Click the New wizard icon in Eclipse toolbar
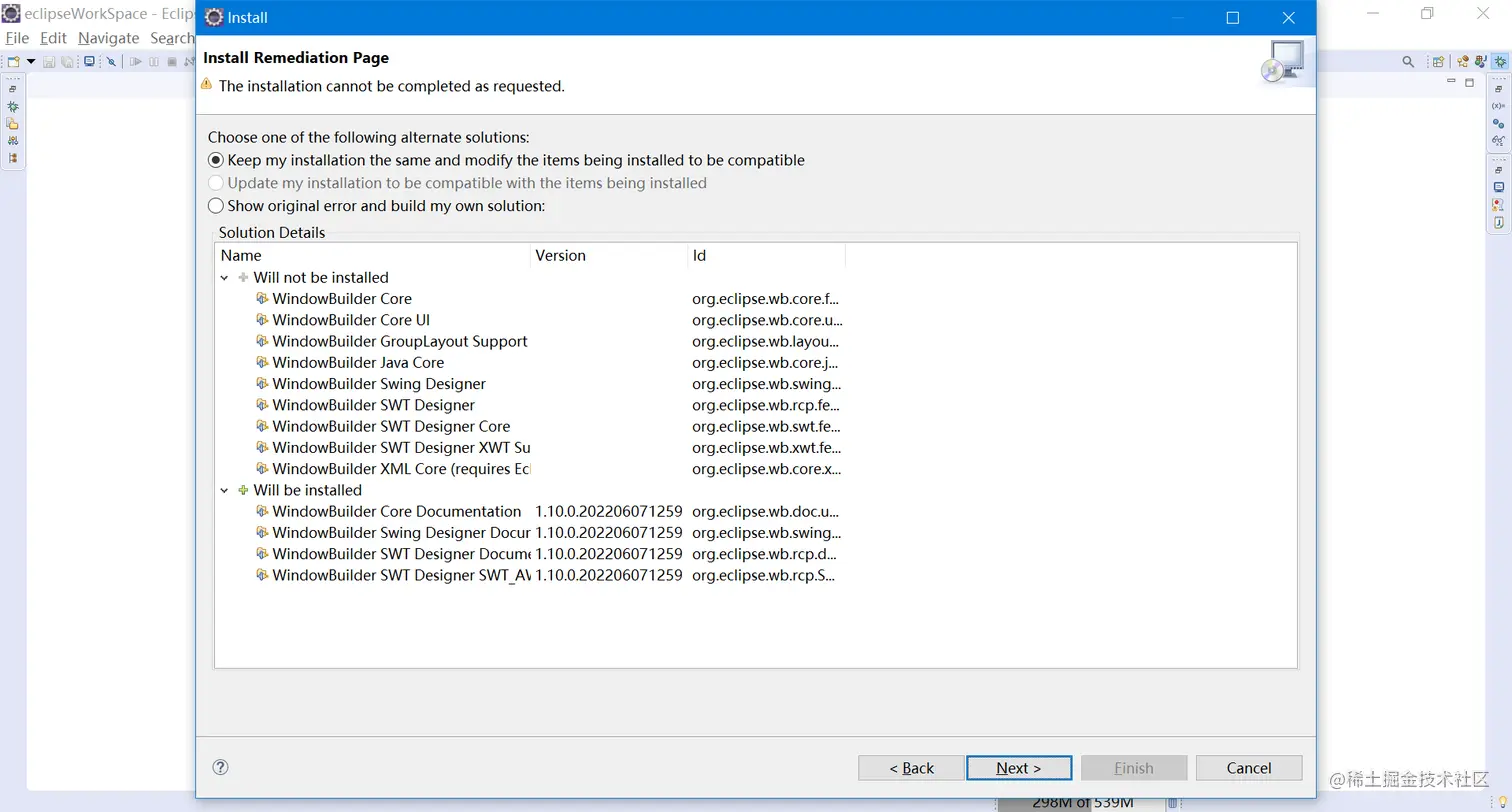The height and width of the screenshot is (812, 1512). (13, 62)
